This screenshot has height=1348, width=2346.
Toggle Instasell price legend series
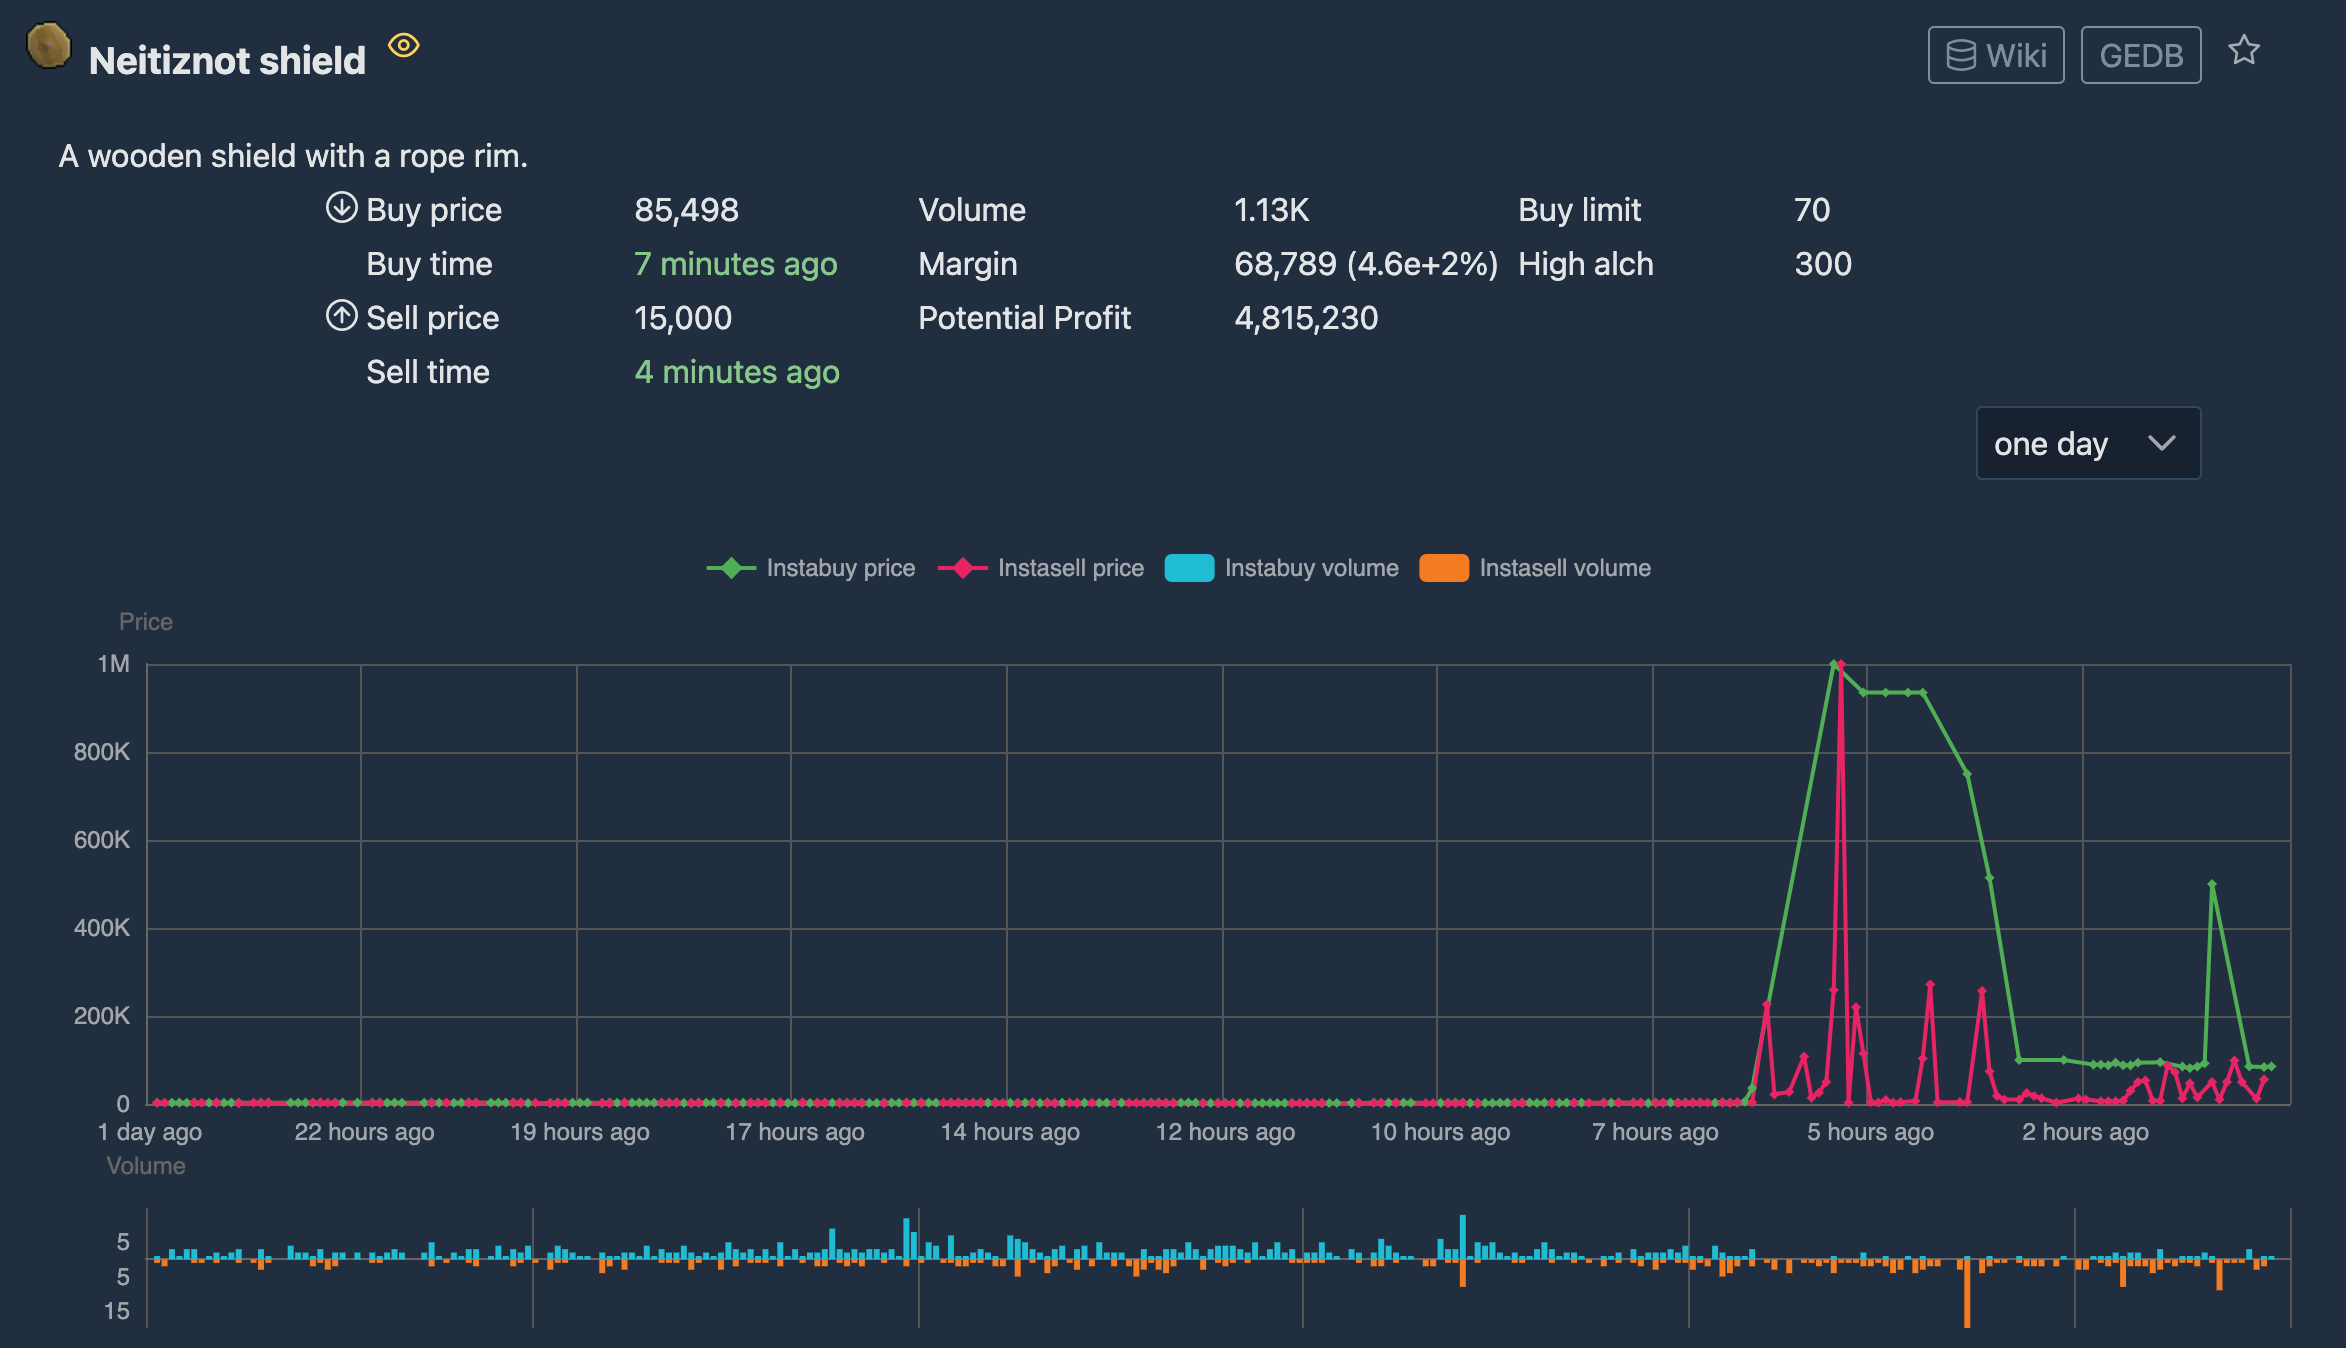click(1070, 568)
